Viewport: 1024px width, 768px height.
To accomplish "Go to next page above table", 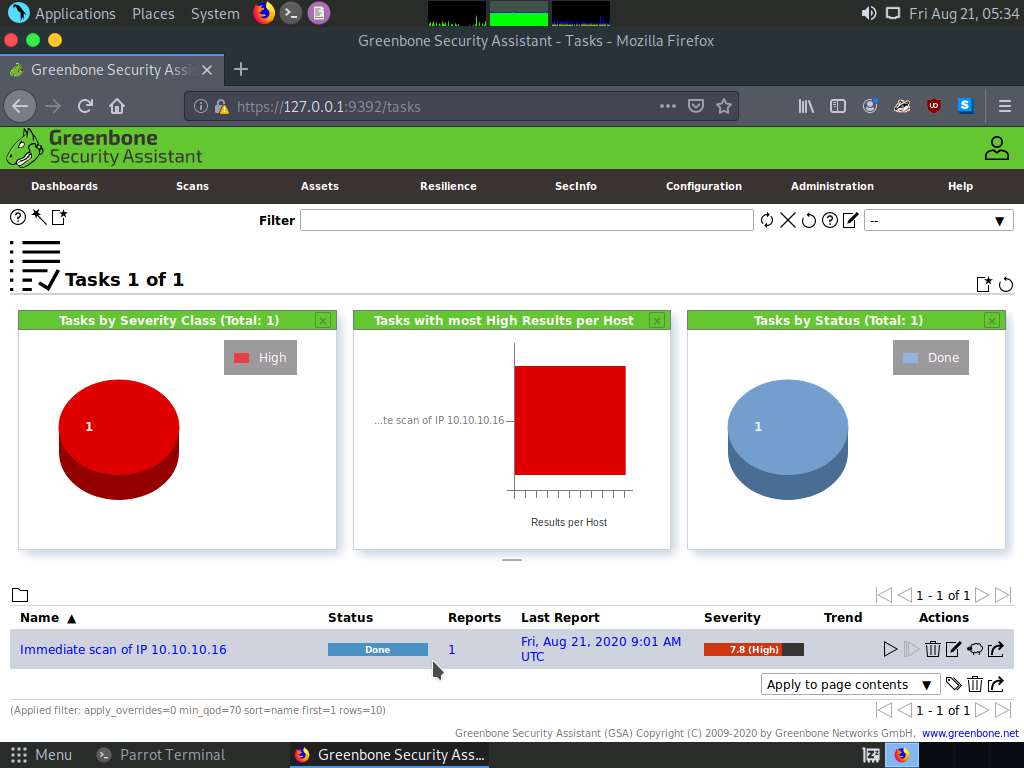I will point(982,595).
